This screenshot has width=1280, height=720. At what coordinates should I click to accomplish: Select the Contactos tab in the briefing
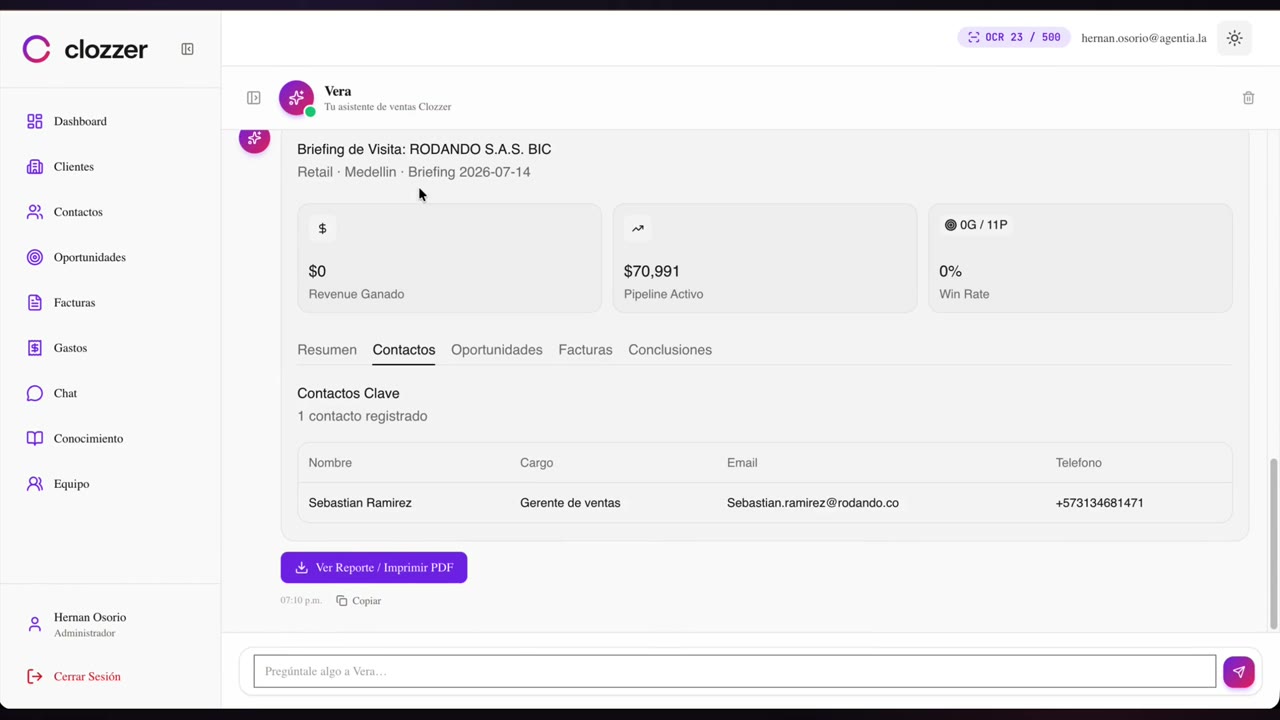pyautogui.click(x=404, y=350)
